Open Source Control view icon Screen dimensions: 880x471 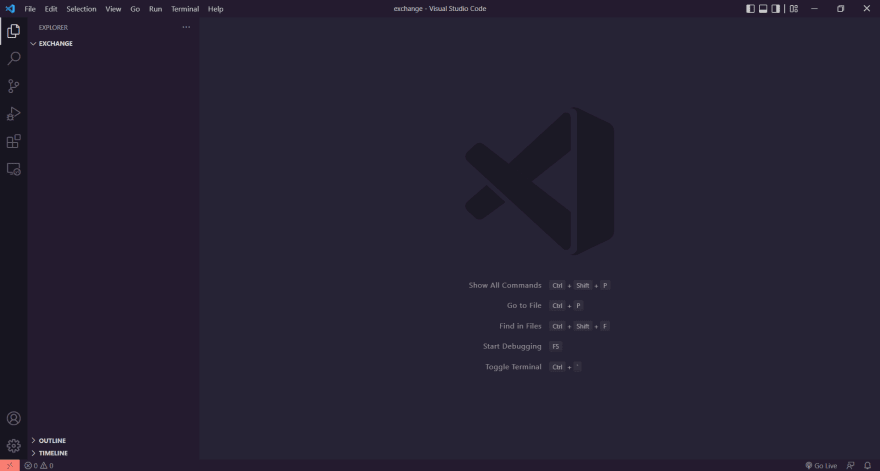point(13,86)
